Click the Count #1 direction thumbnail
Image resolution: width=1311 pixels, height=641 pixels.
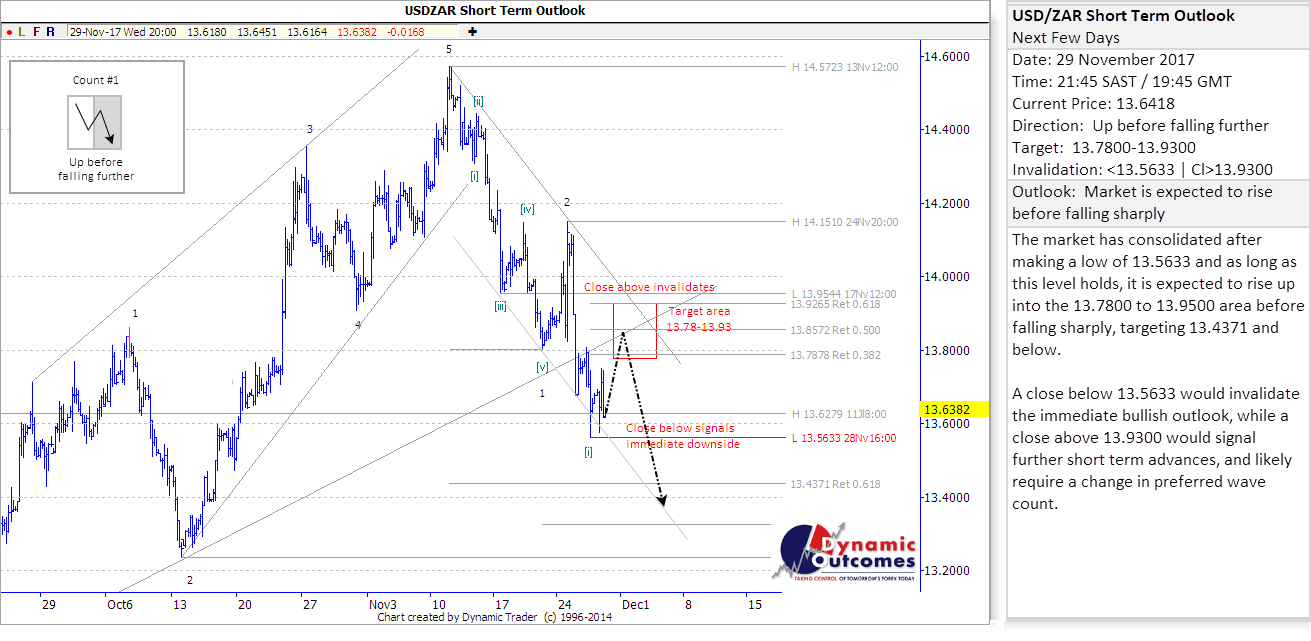pyautogui.click(x=95, y=122)
